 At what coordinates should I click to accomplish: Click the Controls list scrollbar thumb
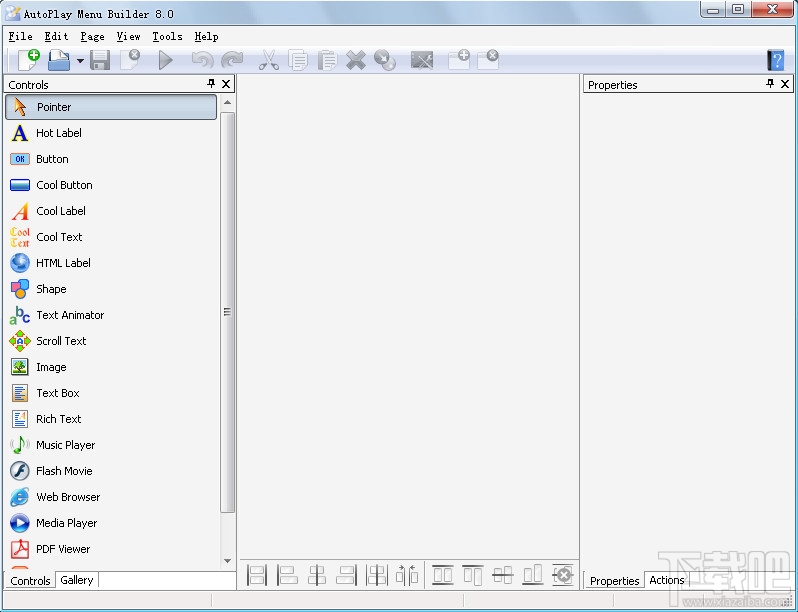coord(227,312)
